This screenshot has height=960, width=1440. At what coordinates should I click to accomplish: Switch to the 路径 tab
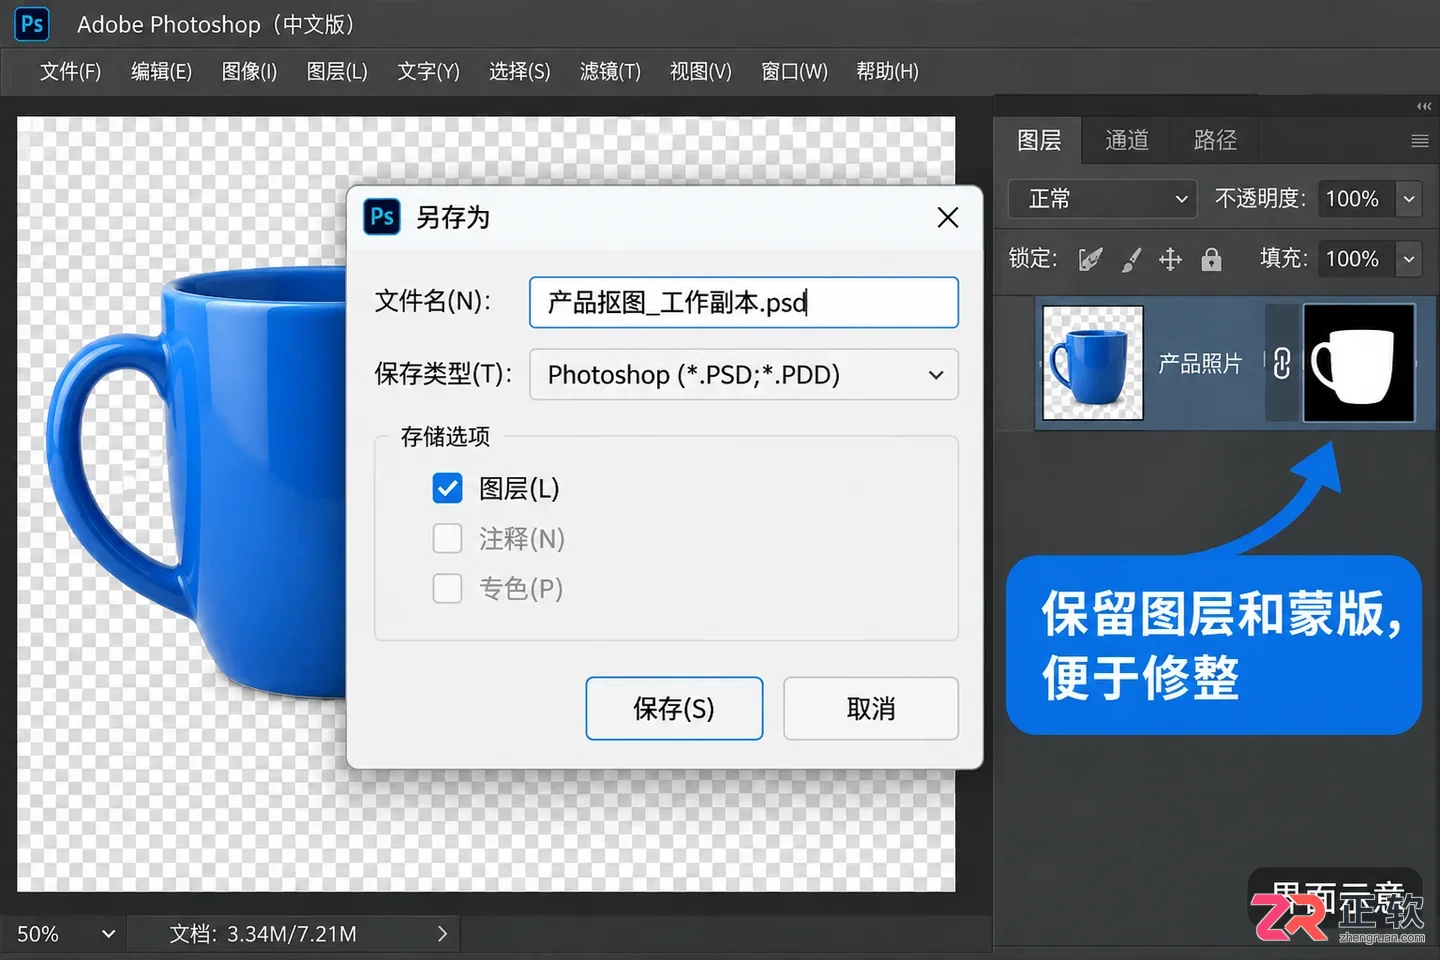(x=1215, y=140)
